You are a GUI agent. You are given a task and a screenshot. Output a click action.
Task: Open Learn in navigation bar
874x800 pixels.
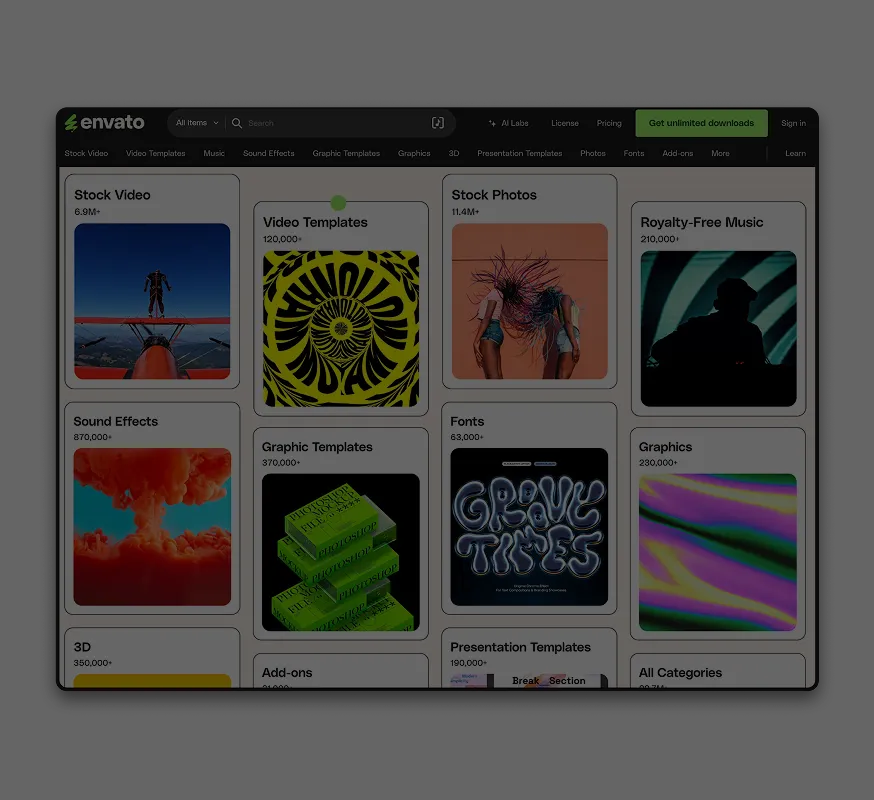tap(795, 153)
